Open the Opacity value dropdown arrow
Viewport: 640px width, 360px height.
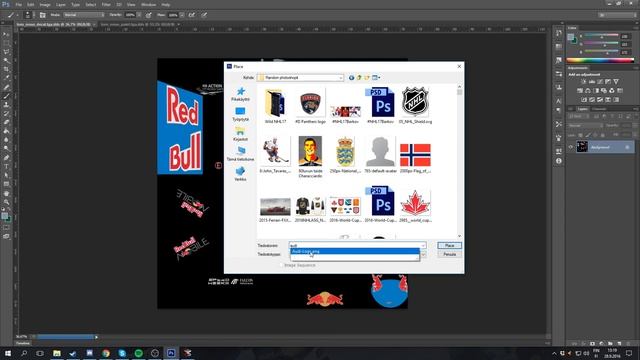139,15
